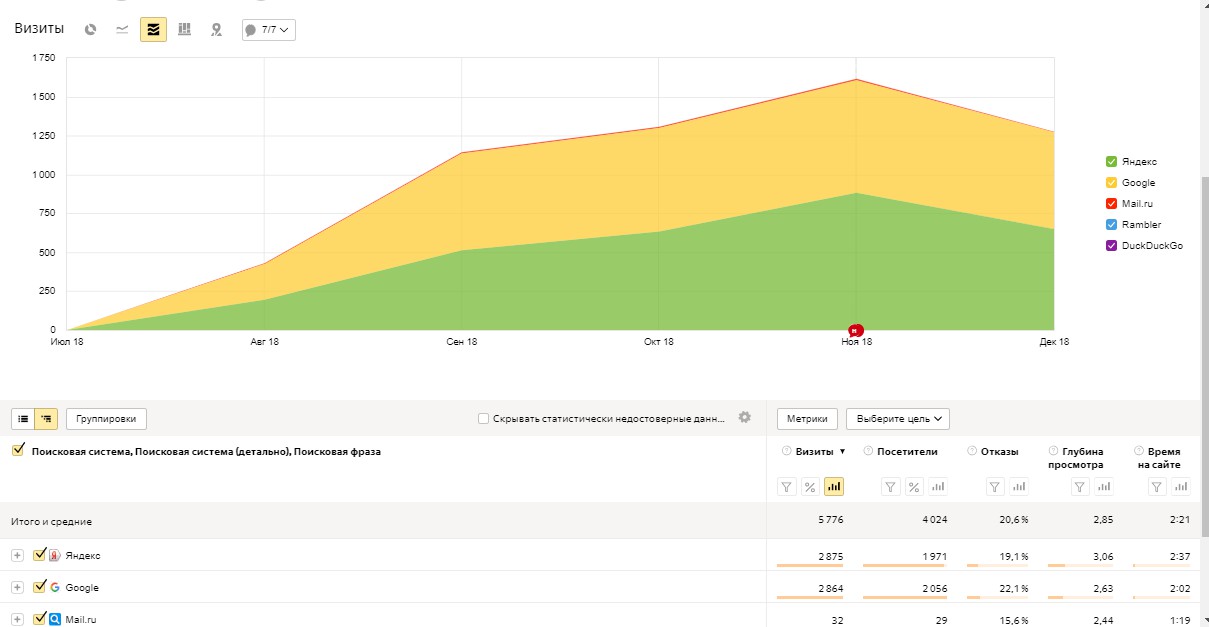Viewport: 1209px width, 627px height.
Task: Click the red marker at Ноя 18
Action: pyautogui.click(x=856, y=330)
